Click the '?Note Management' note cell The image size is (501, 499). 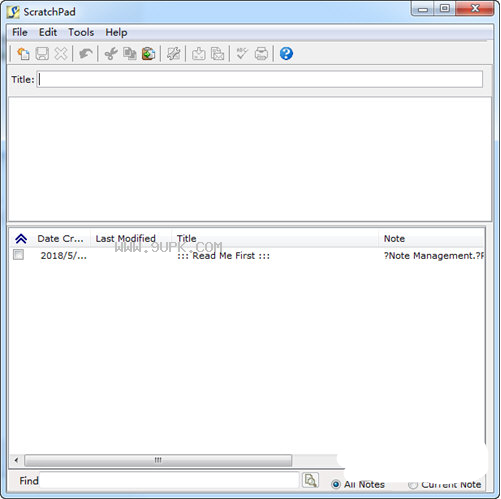coord(434,256)
